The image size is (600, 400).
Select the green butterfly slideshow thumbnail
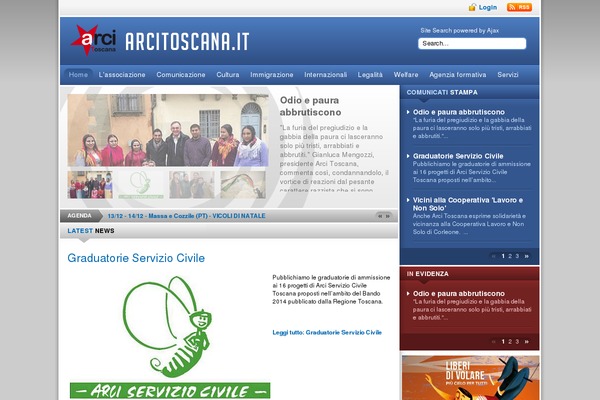141,184
